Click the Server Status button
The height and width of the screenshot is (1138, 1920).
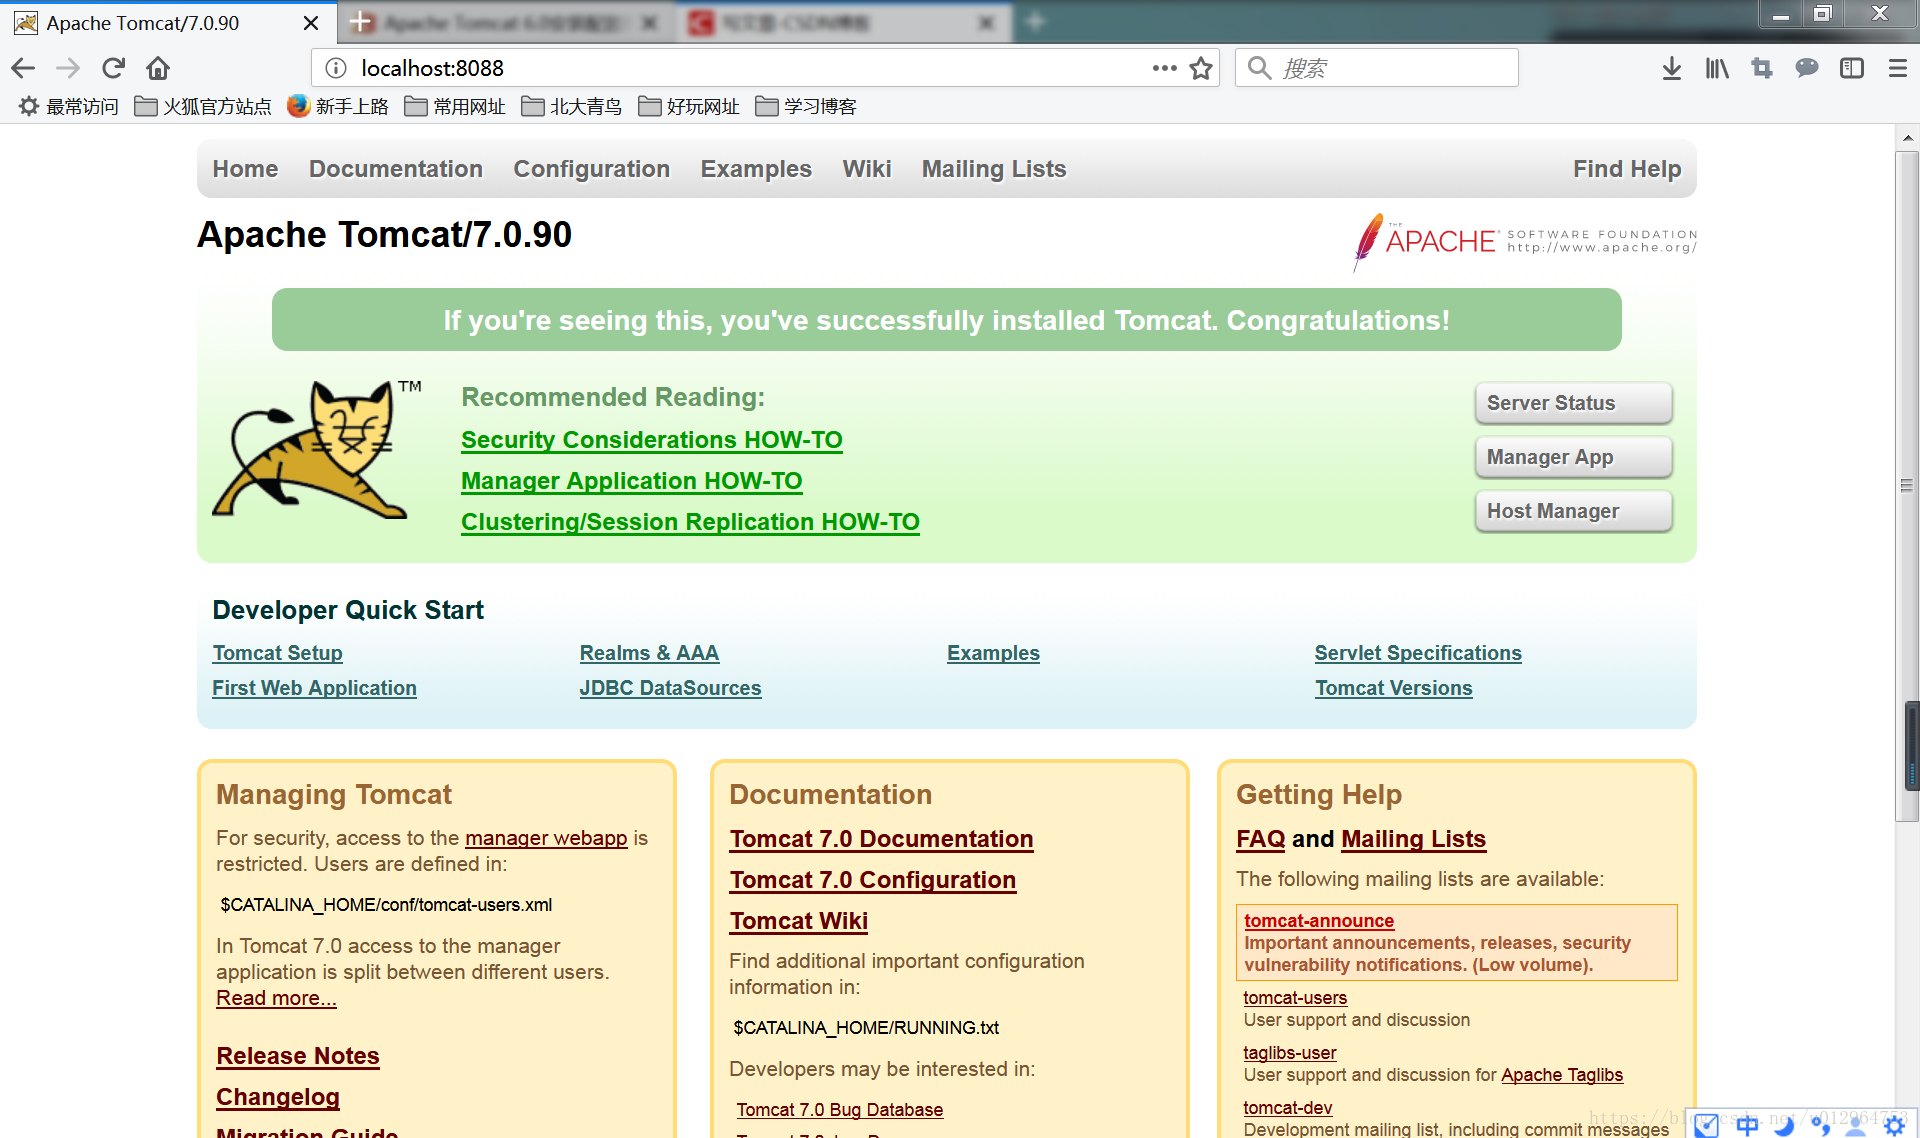(1573, 403)
